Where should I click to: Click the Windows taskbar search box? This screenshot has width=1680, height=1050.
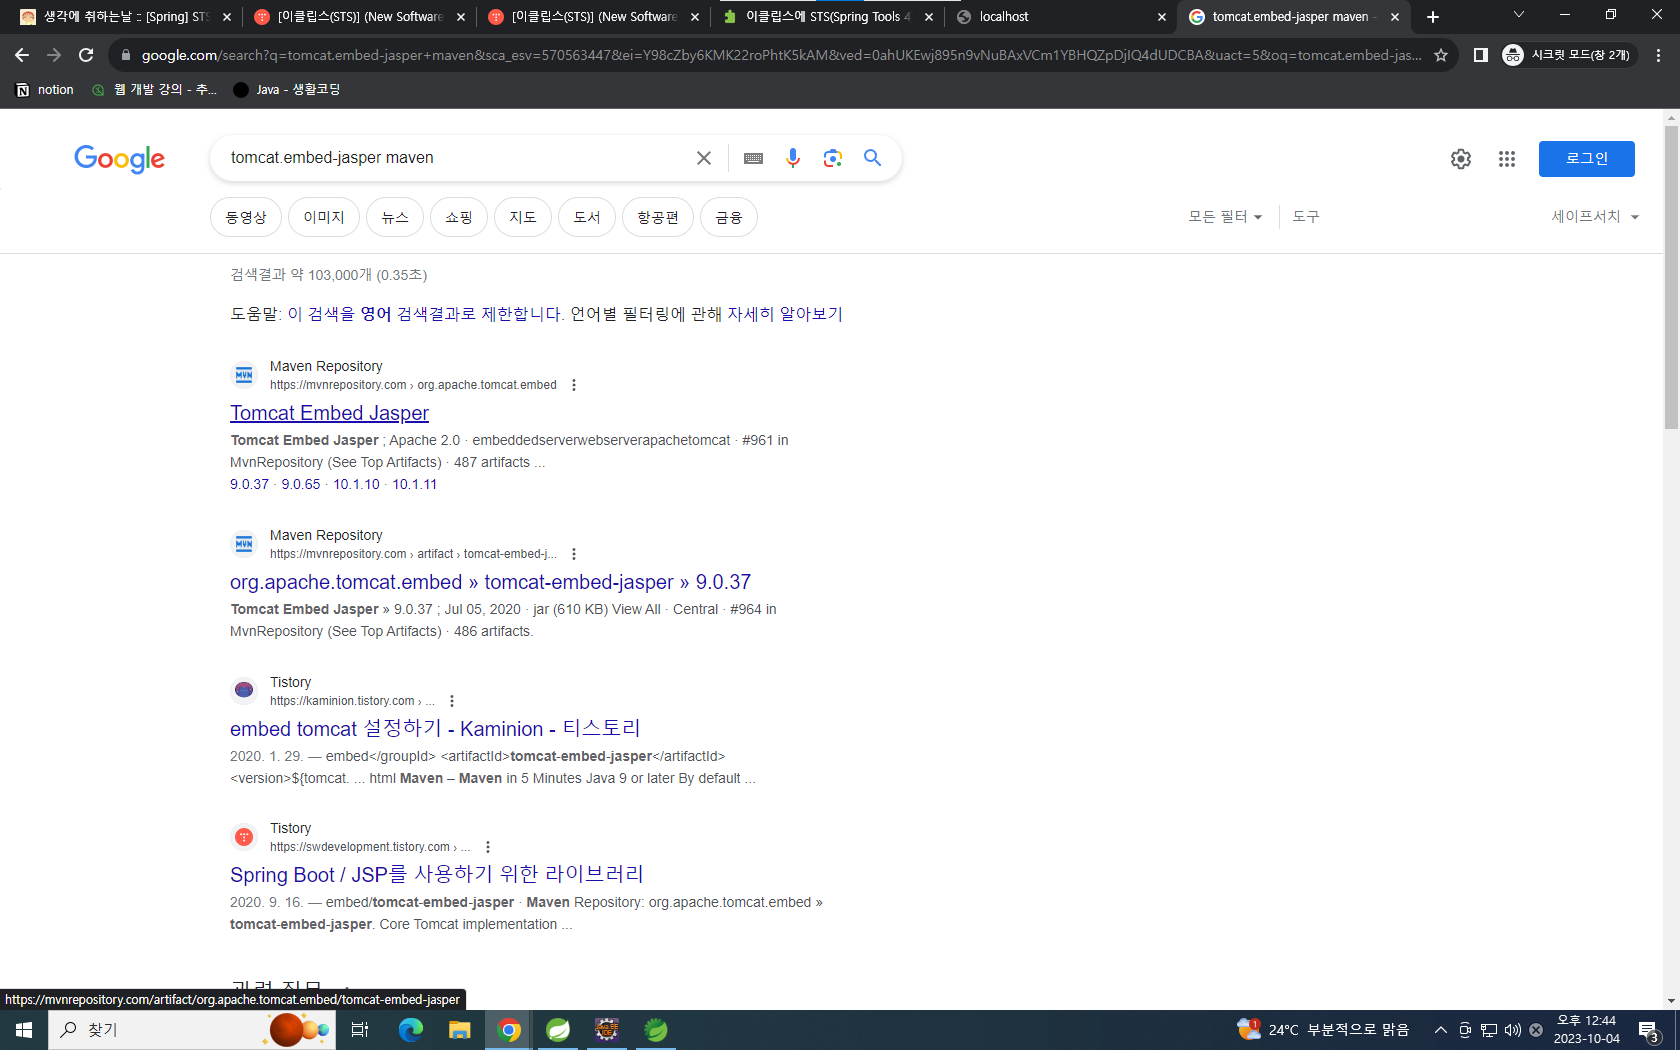[x=191, y=1030]
